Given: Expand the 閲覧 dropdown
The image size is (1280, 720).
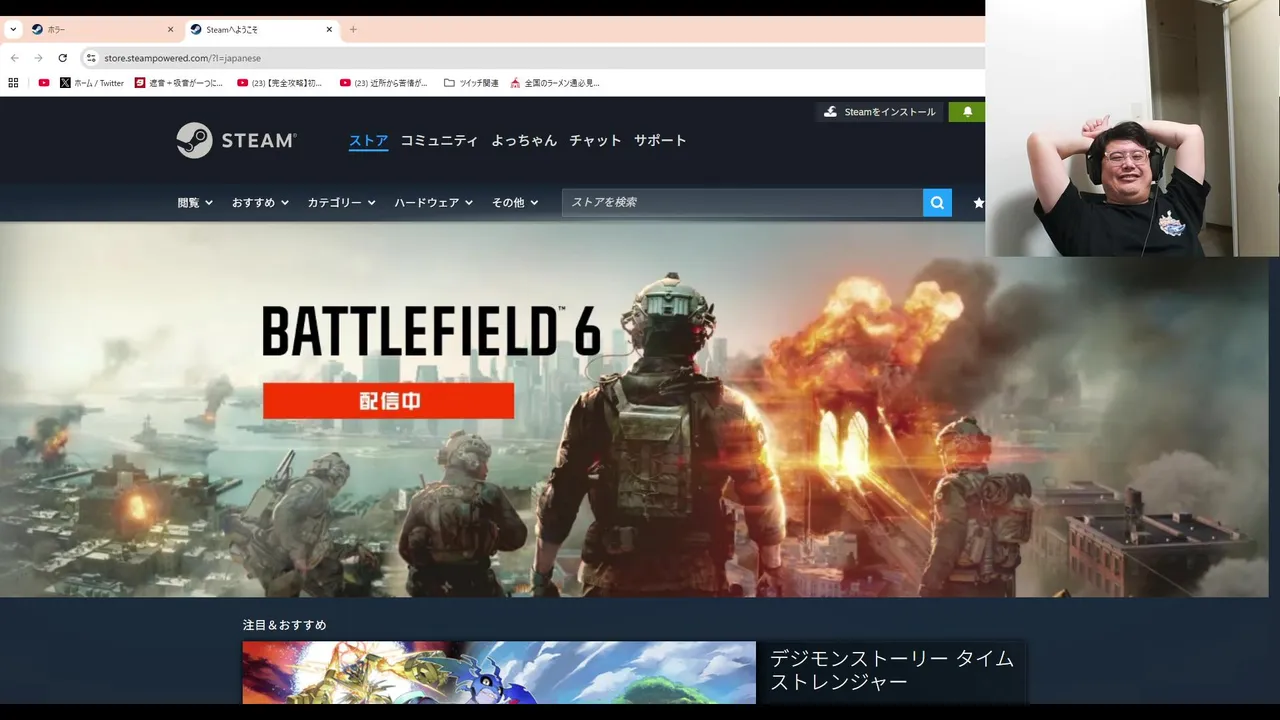Looking at the screenshot, I should 195,202.
